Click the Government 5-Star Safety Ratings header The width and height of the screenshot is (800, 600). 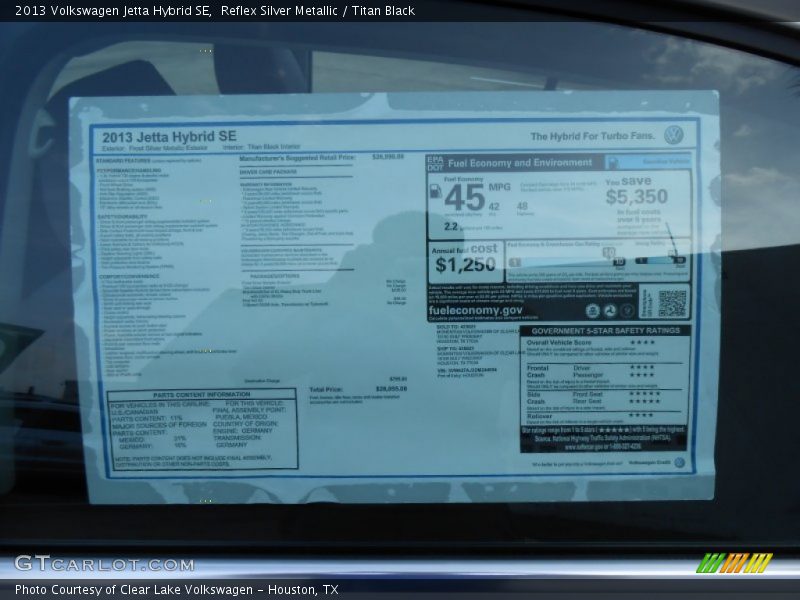coord(606,331)
